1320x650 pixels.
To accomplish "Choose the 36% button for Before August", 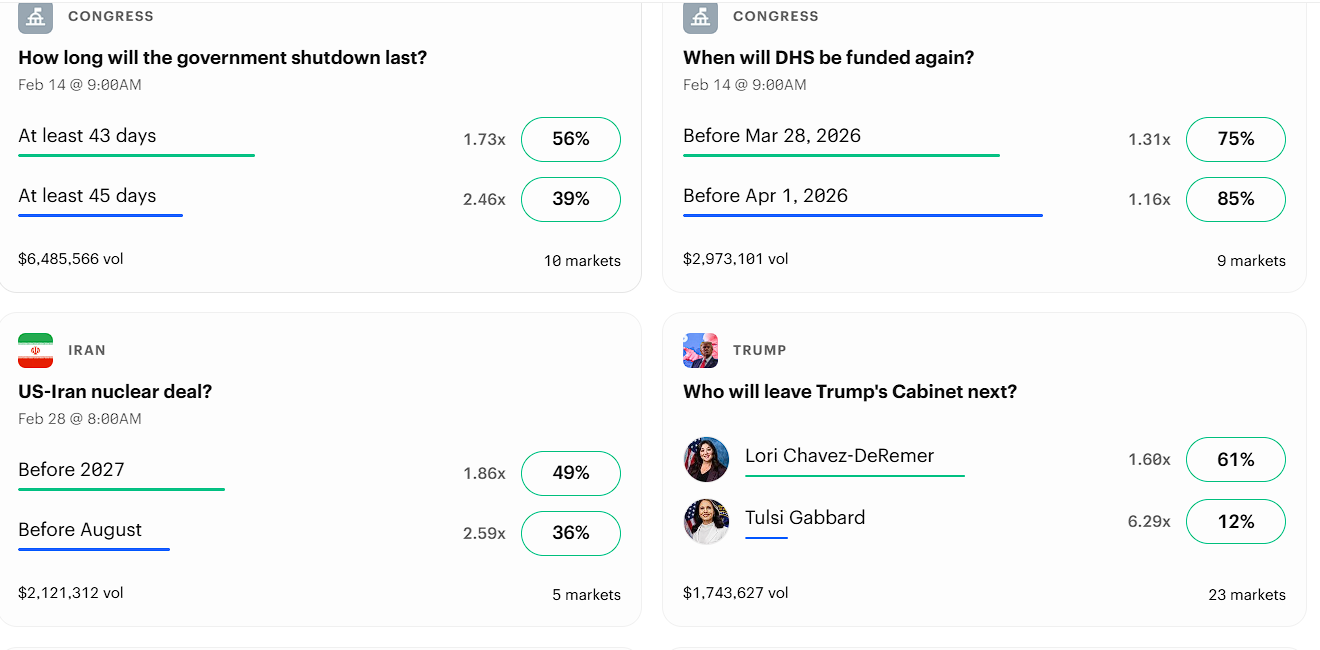I will [x=570, y=533].
